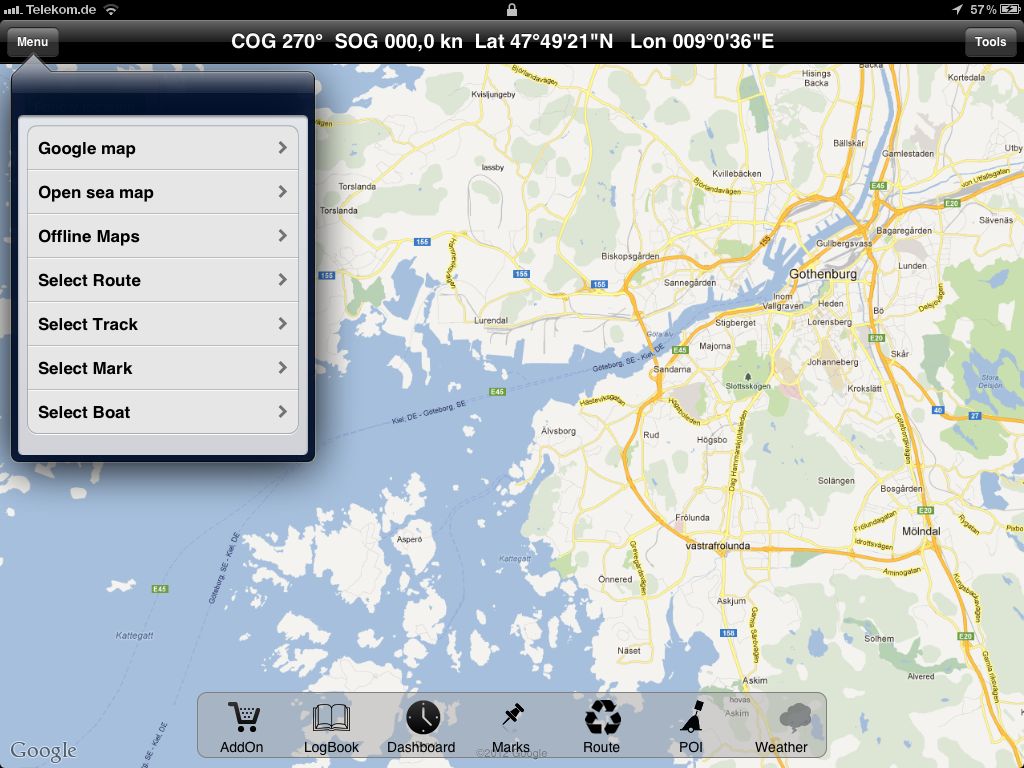The image size is (1024, 768).
Task: Tap the Slottsskogen park label
Action: click(x=748, y=386)
